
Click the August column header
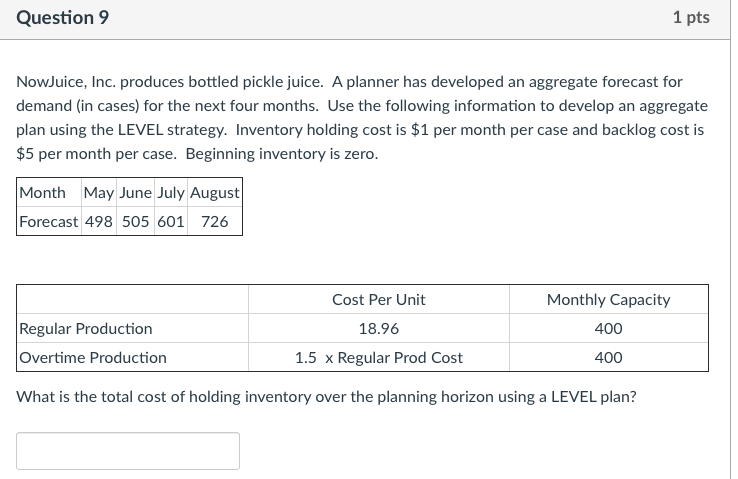215,192
